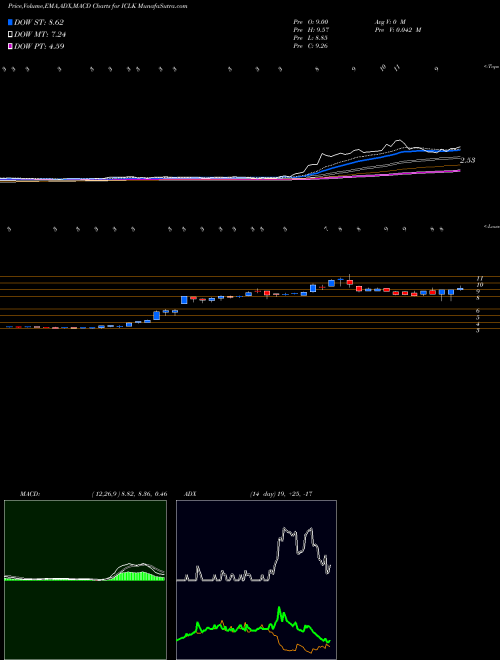The height and width of the screenshot is (660, 500).
Task: Click the 2.53 EMA end label
Action: click(468, 160)
